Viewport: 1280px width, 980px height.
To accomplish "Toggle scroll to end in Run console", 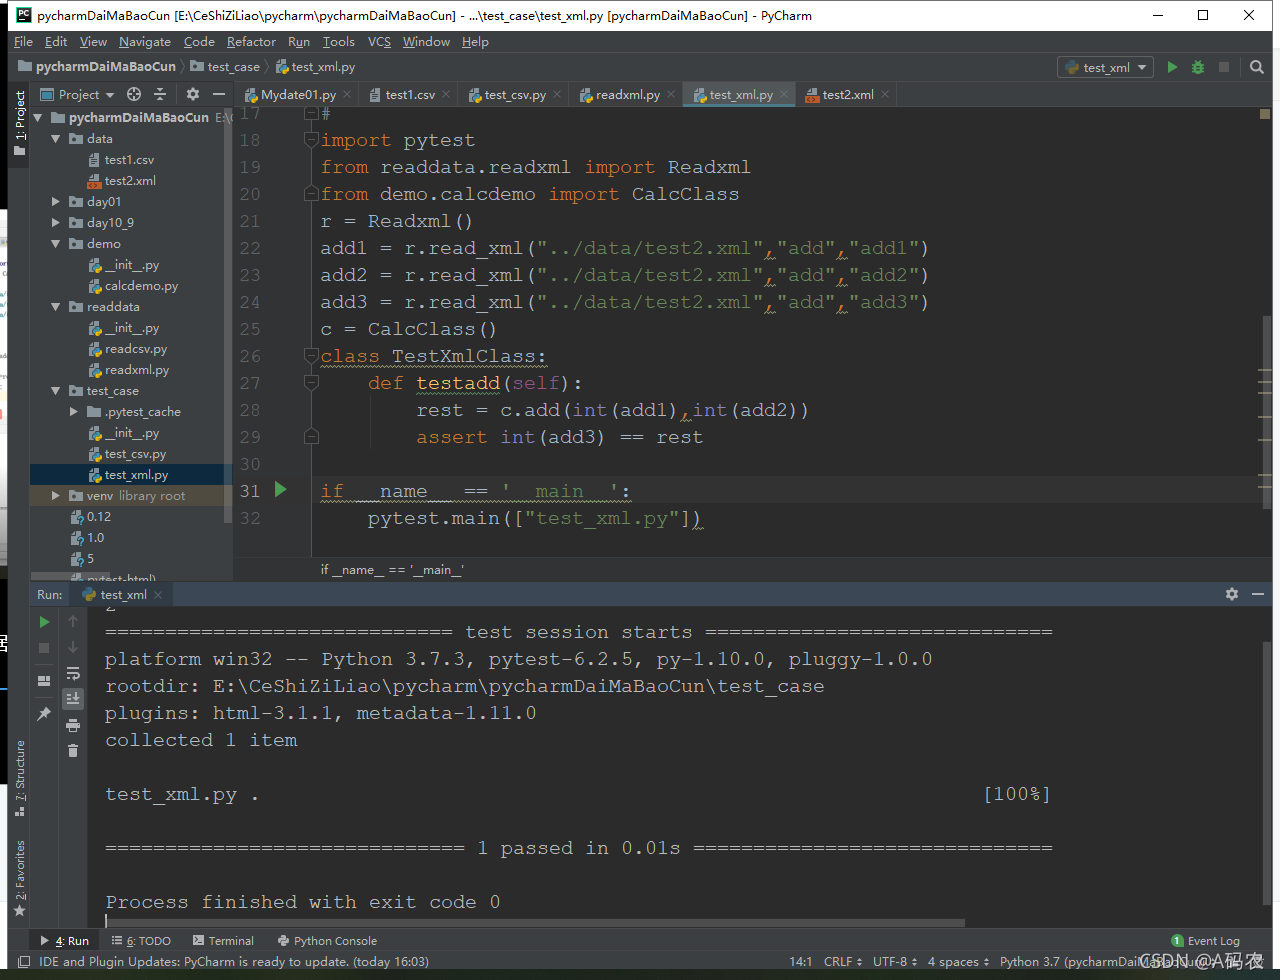I will tap(73, 698).
